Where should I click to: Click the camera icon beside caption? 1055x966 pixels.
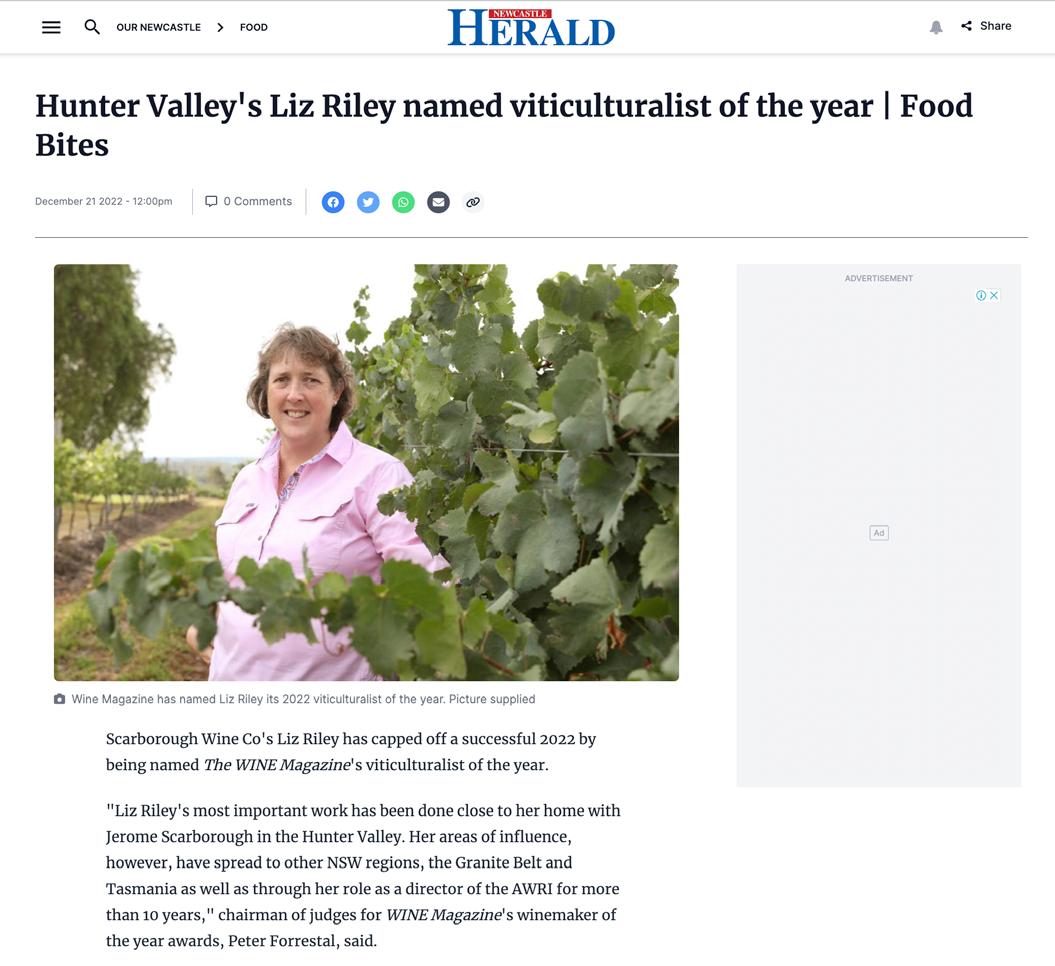click(x=60, y=699)
